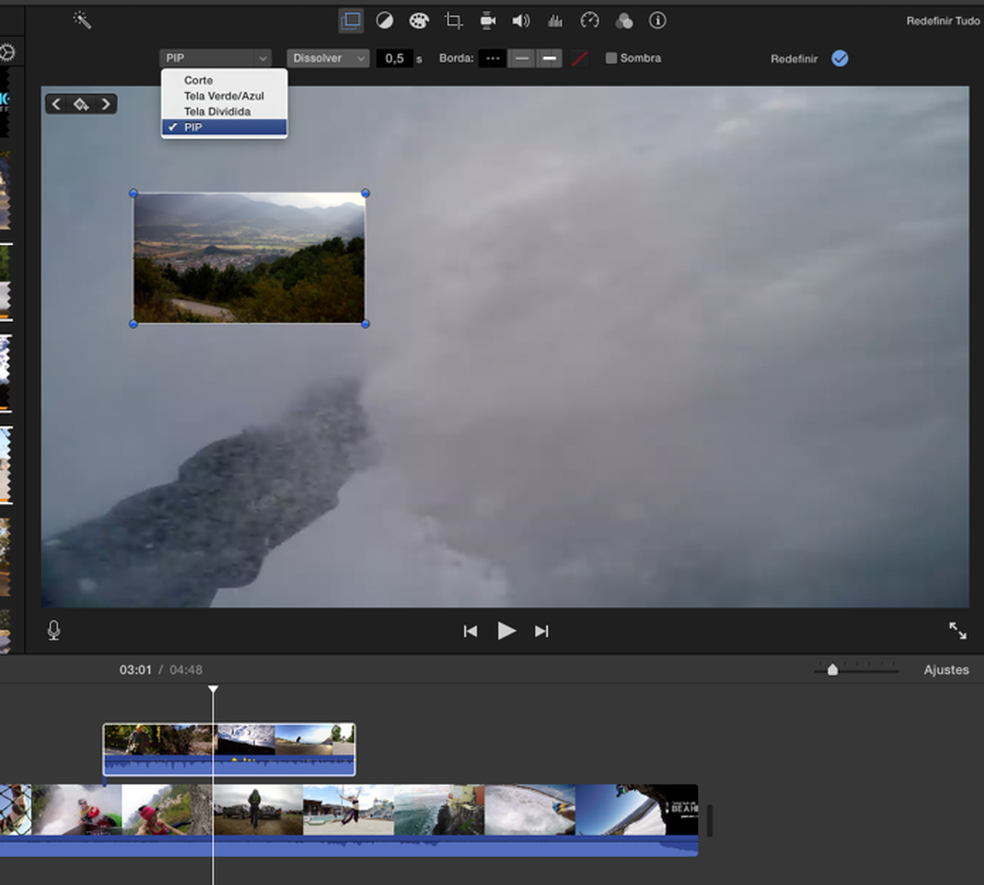Click the blue apply checkmark button
Screen dimensions: 984x885
tap(840, 58)
